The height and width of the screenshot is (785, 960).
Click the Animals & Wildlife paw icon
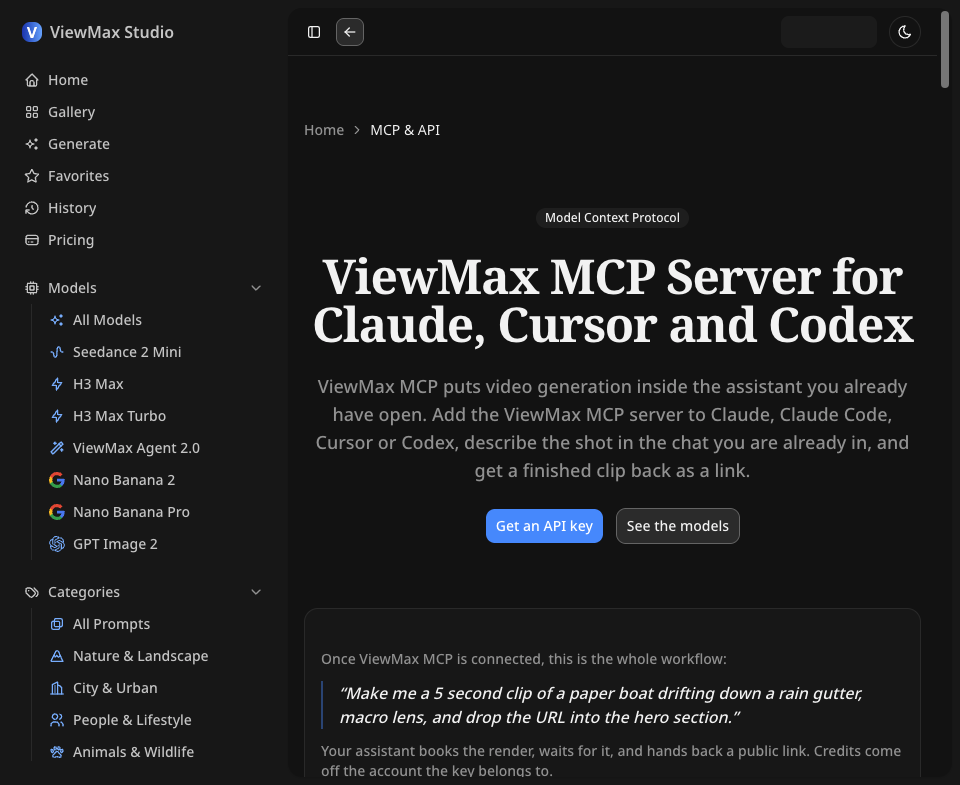click(57, 752)
